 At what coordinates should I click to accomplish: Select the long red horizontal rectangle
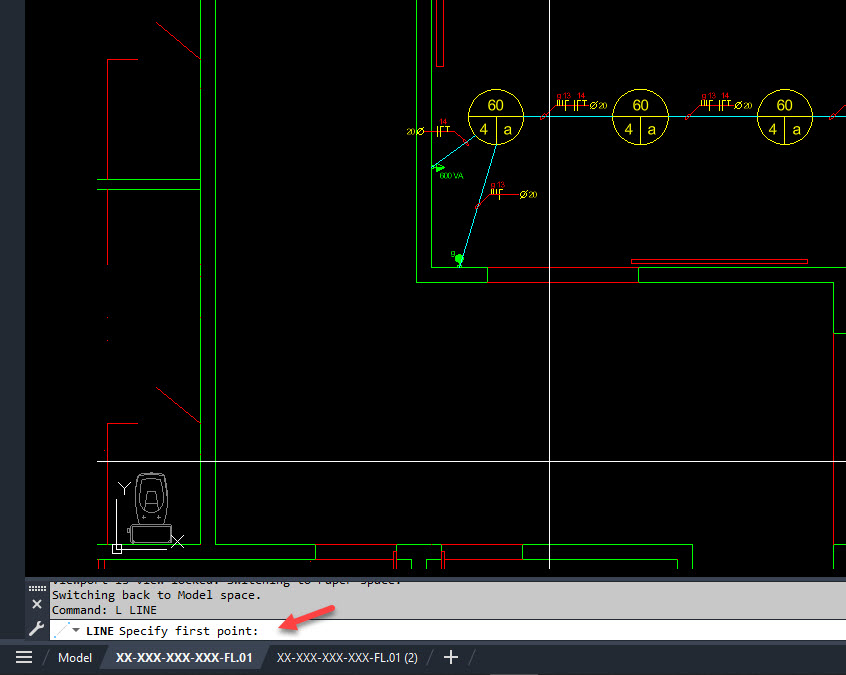tap(719, 262)
